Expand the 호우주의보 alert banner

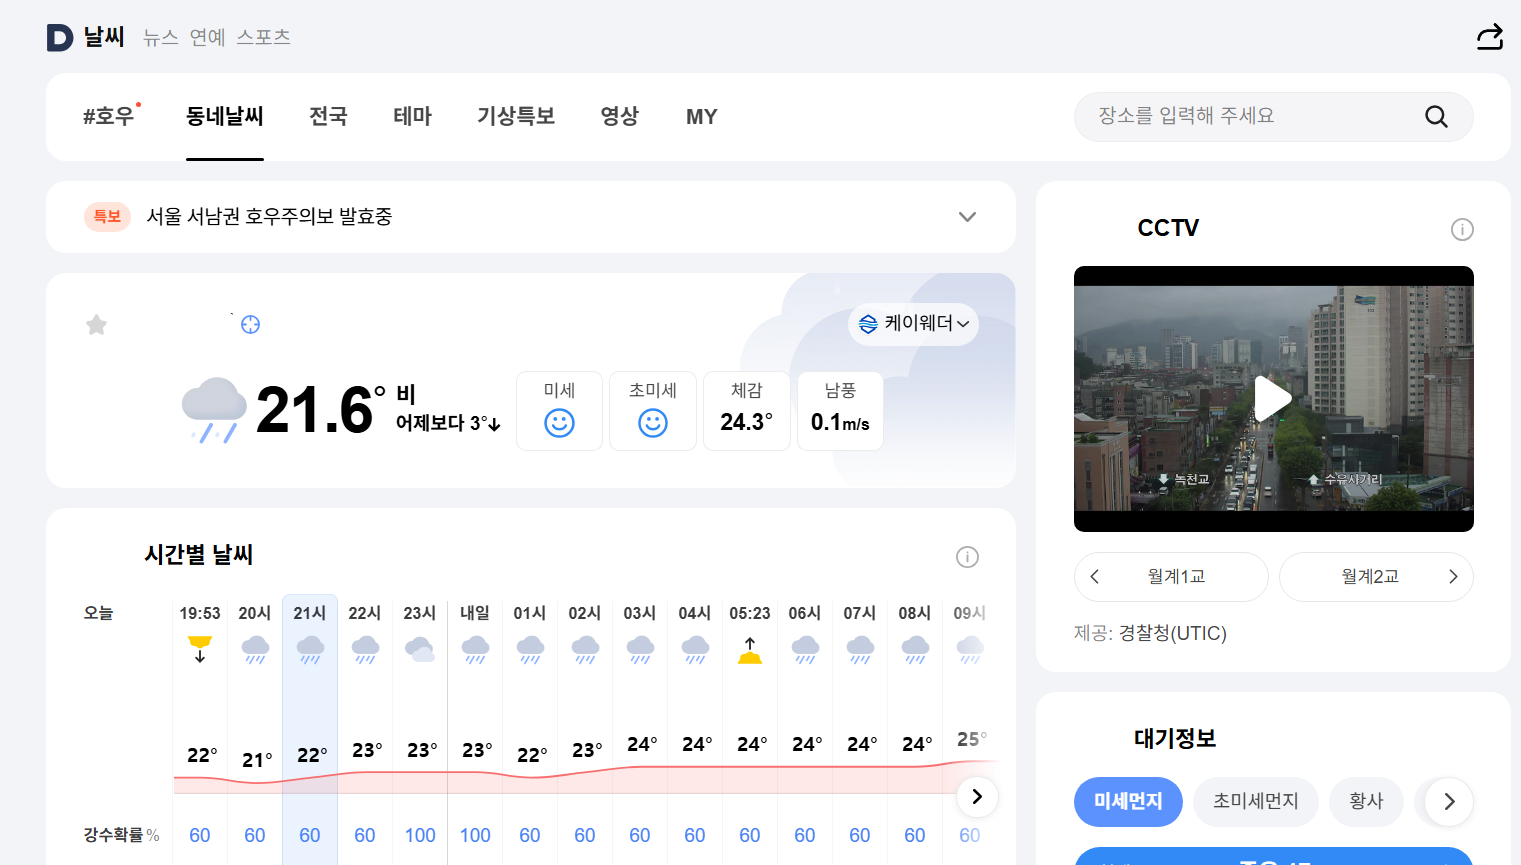tap(966, 216)
